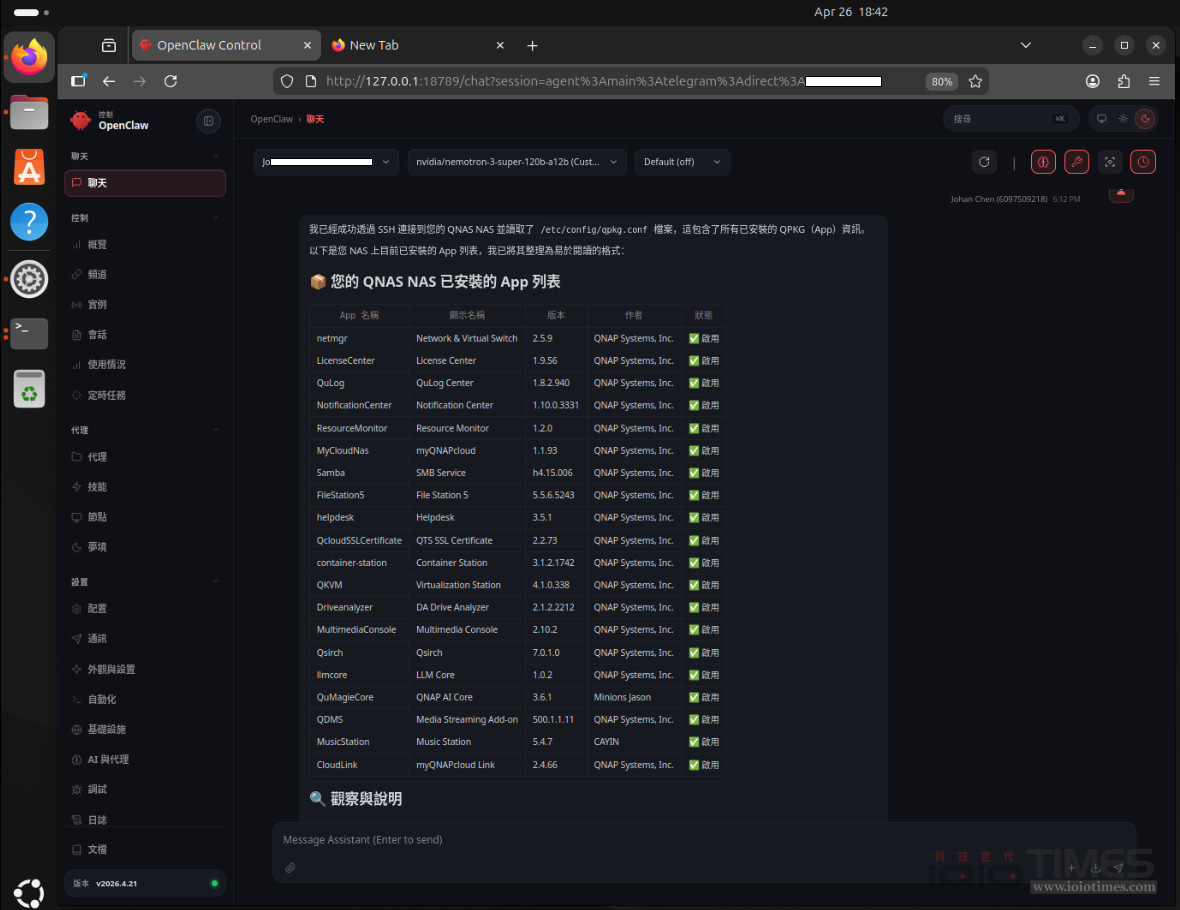Select 定時任務 in the sidebar
This screenshot has height=910, width=1180.
pyautogui.click(x=109, y=395)
